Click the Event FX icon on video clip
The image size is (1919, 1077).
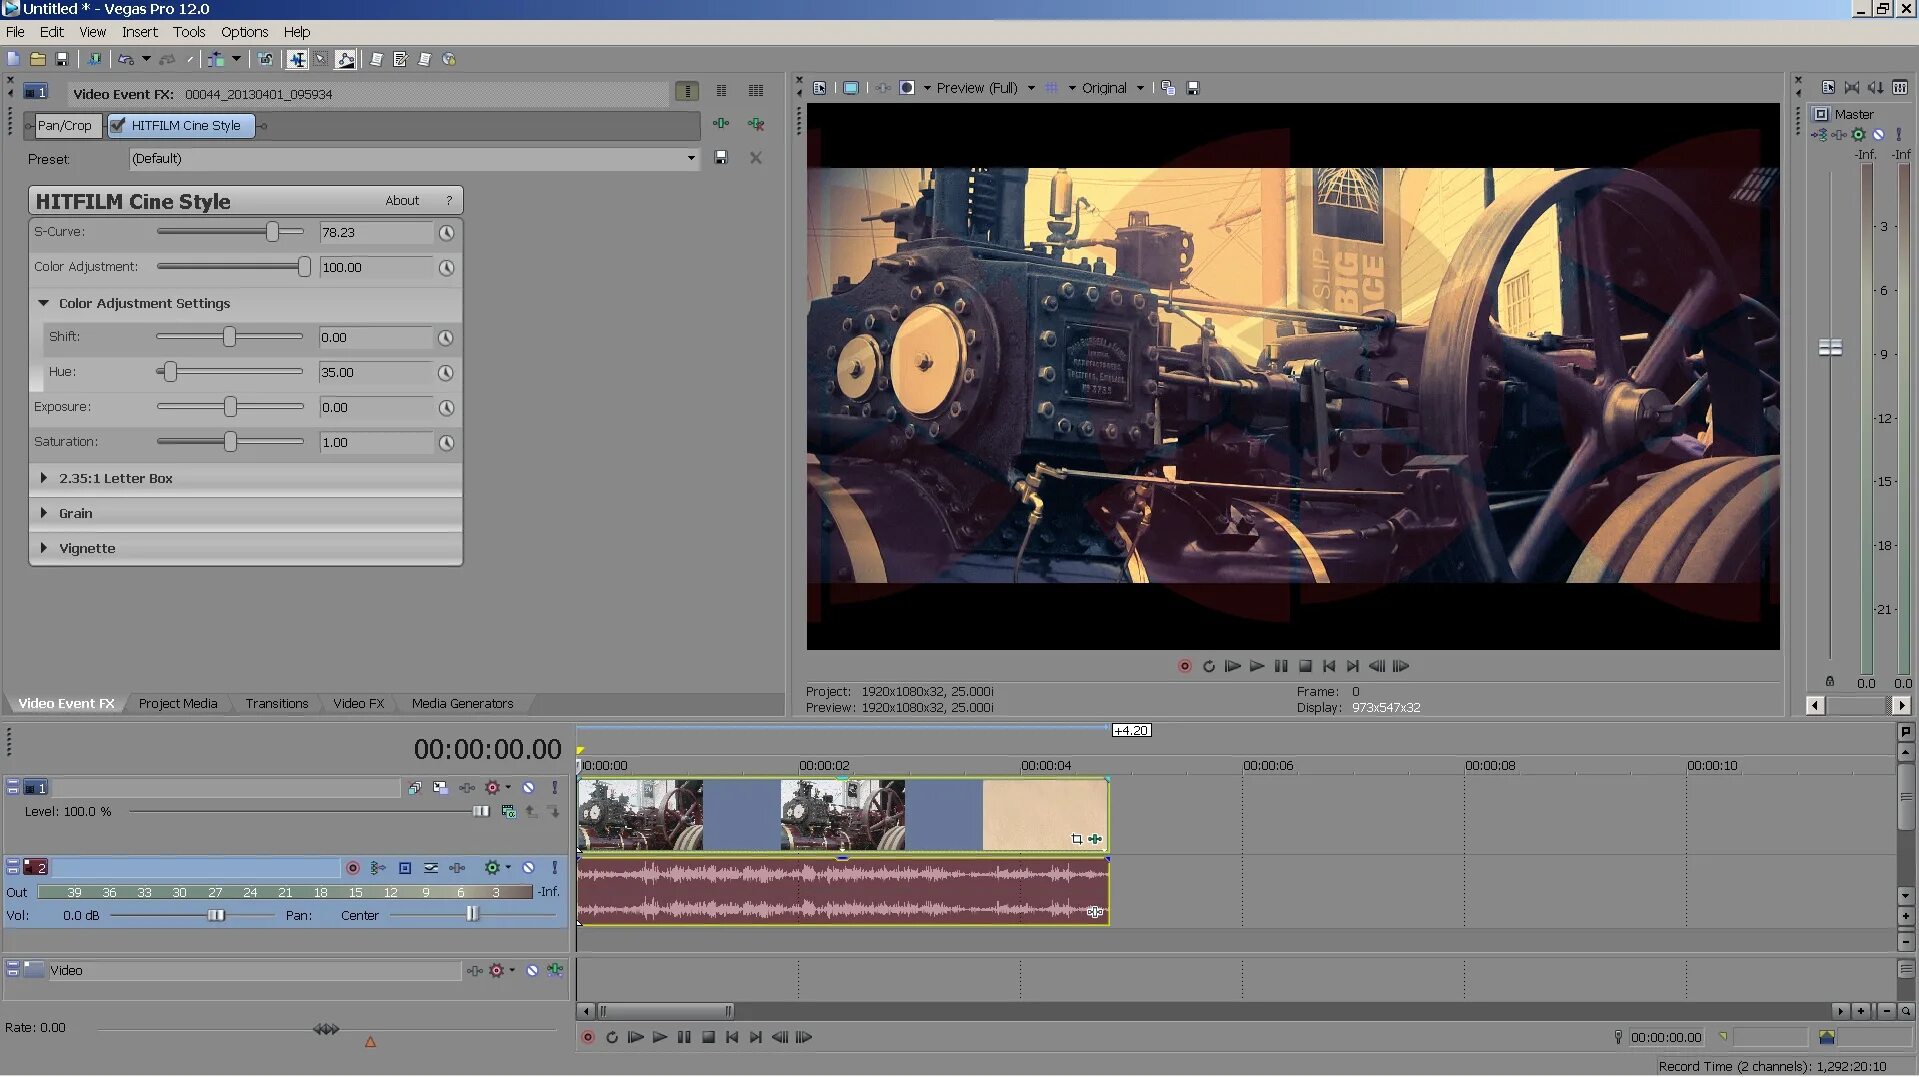coord(1095,839)
